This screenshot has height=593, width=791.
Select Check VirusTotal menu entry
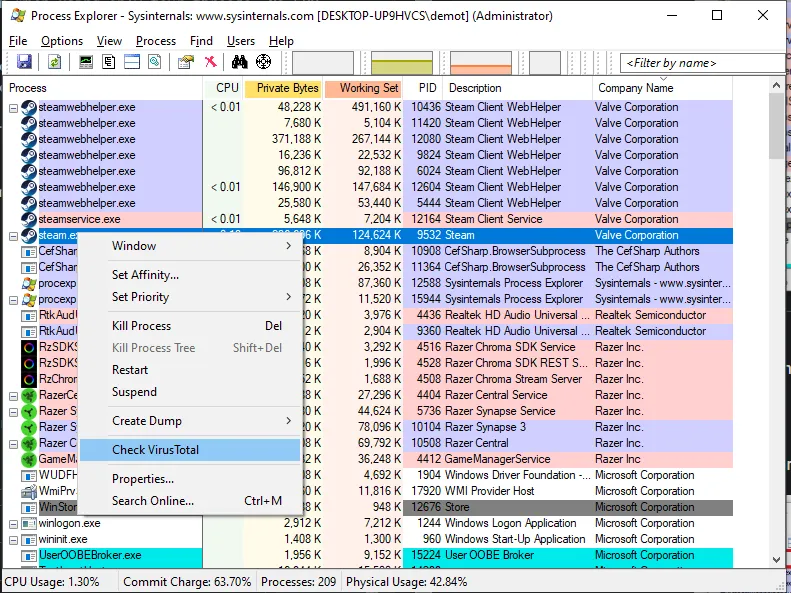pos(190,450)
